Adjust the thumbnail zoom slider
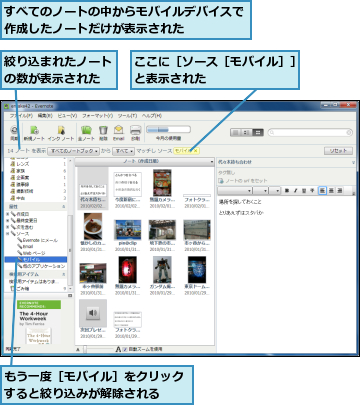Viewport: 360px width, 405px height. [x=85, y=349]
